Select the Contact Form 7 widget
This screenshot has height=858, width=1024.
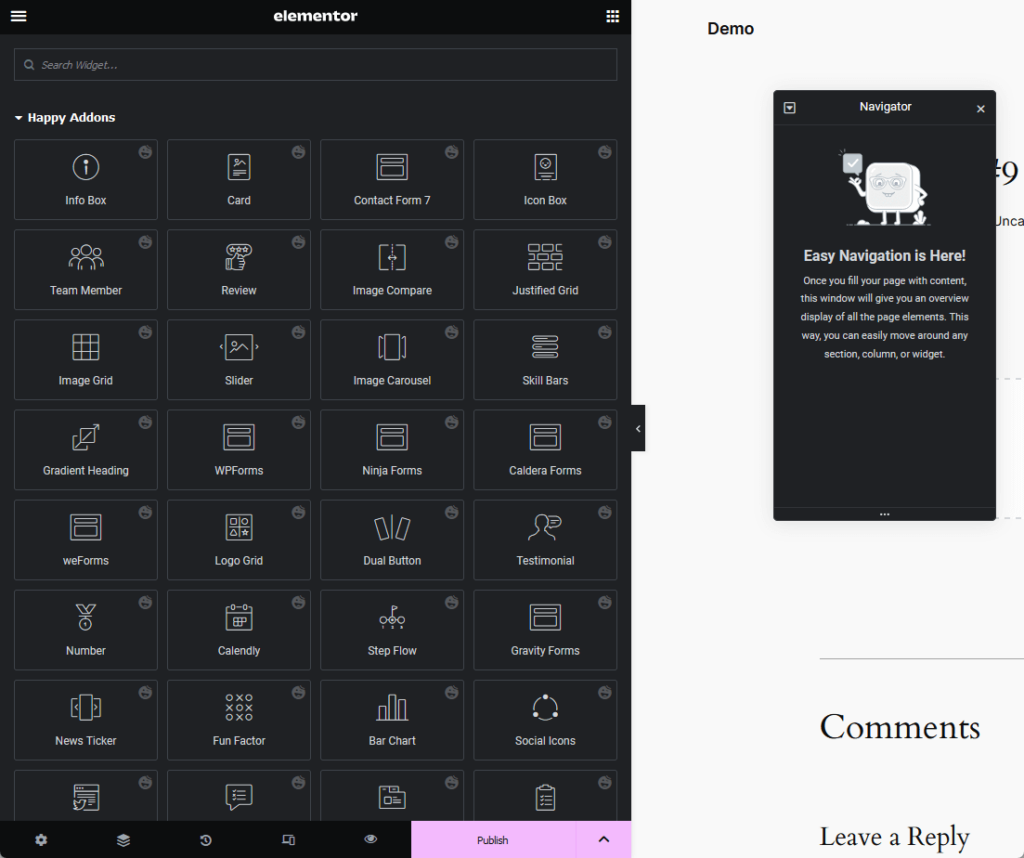coord(392,180)
